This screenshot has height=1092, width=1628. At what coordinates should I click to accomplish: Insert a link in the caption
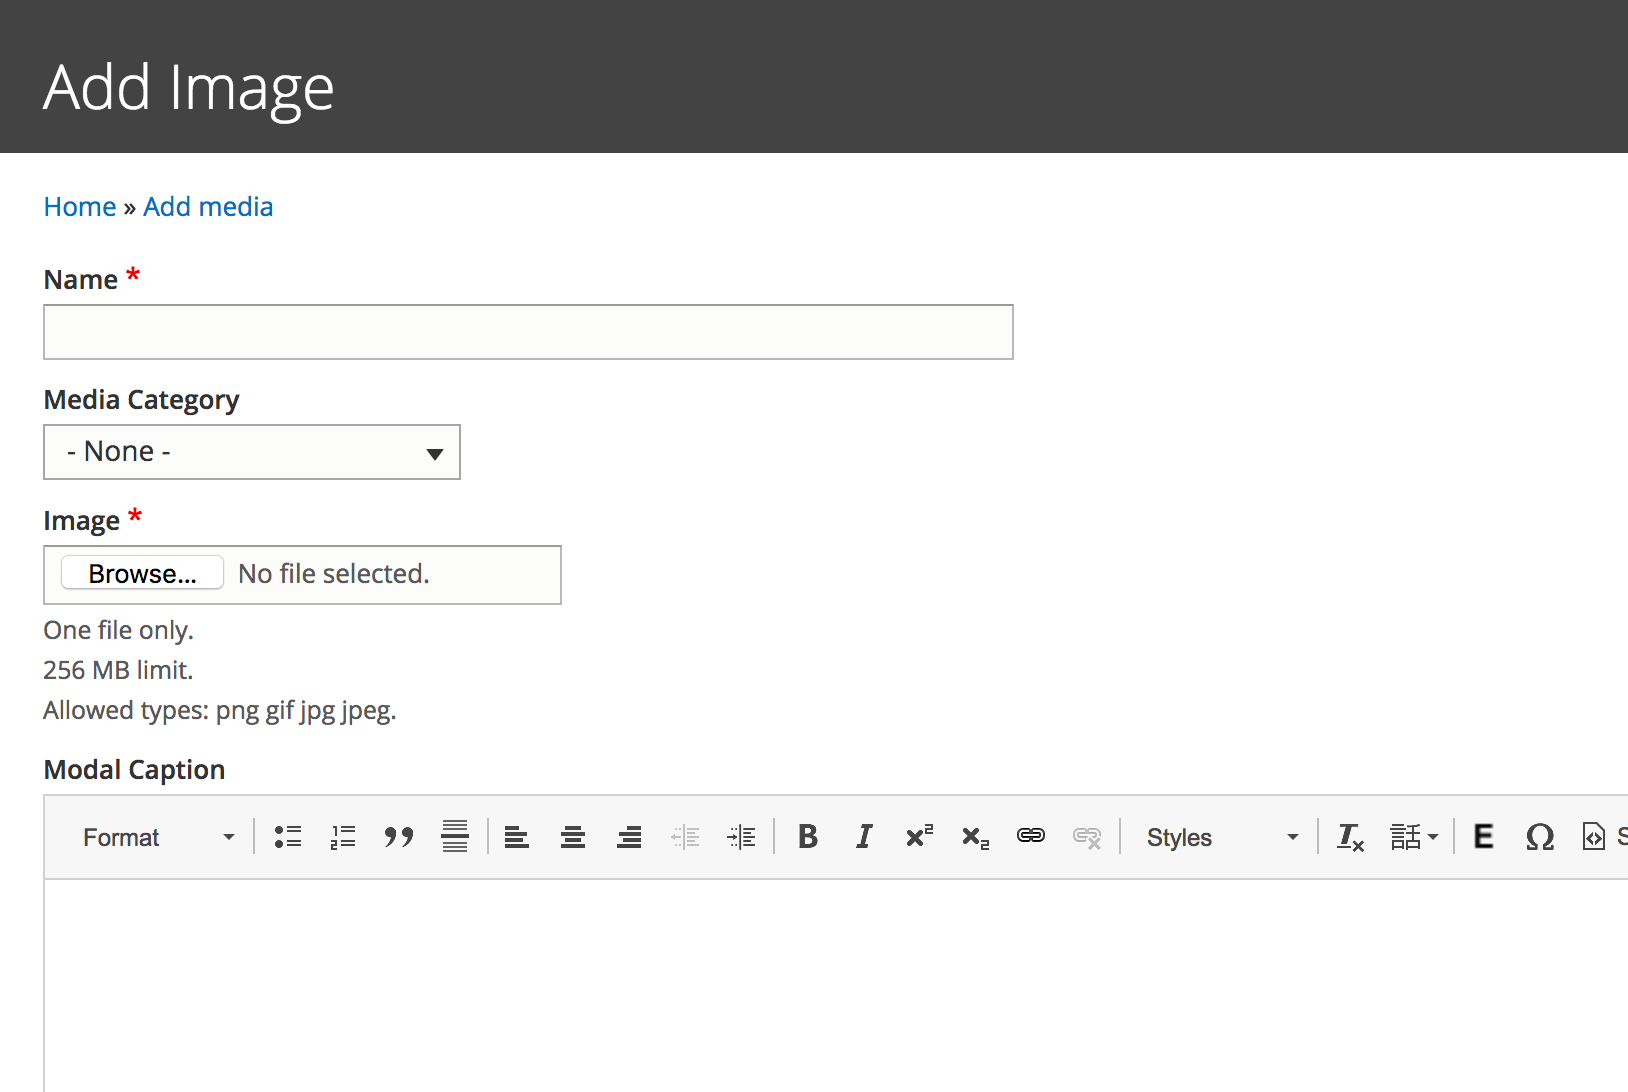(x=1031, y=837)
